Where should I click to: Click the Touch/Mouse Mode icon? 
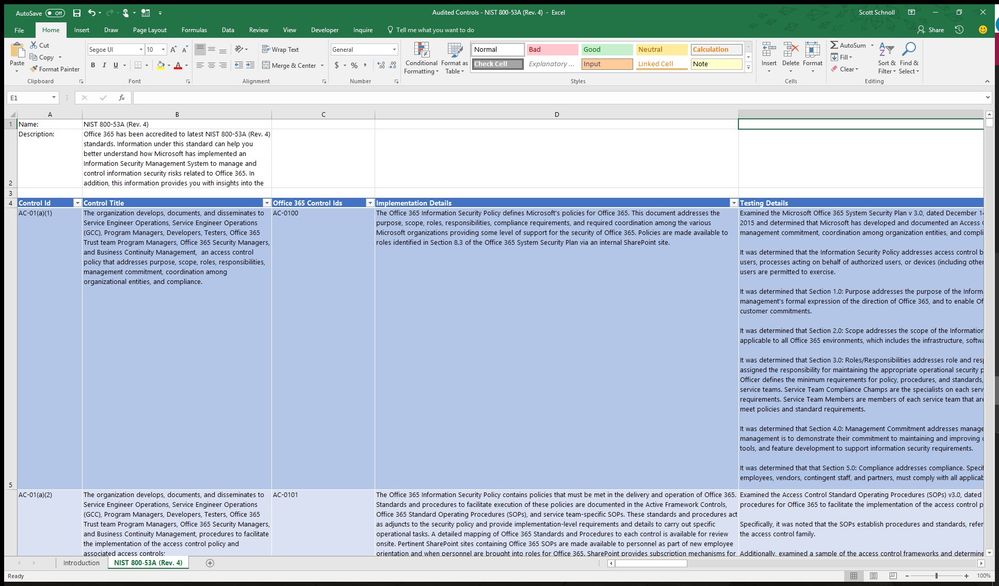tap(126, 13)
